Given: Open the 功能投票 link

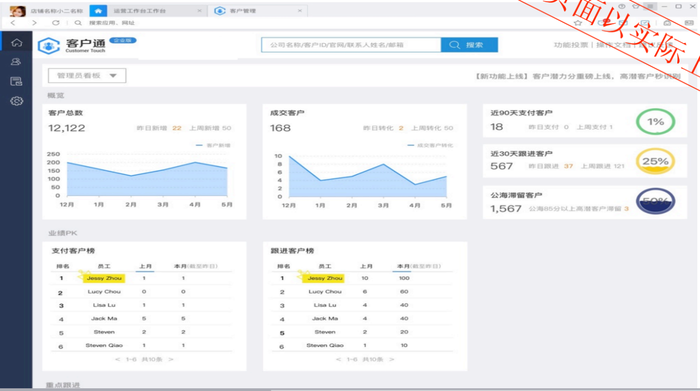Looking at the screenshot, I should pyautogui.click(x=571, y=45).
